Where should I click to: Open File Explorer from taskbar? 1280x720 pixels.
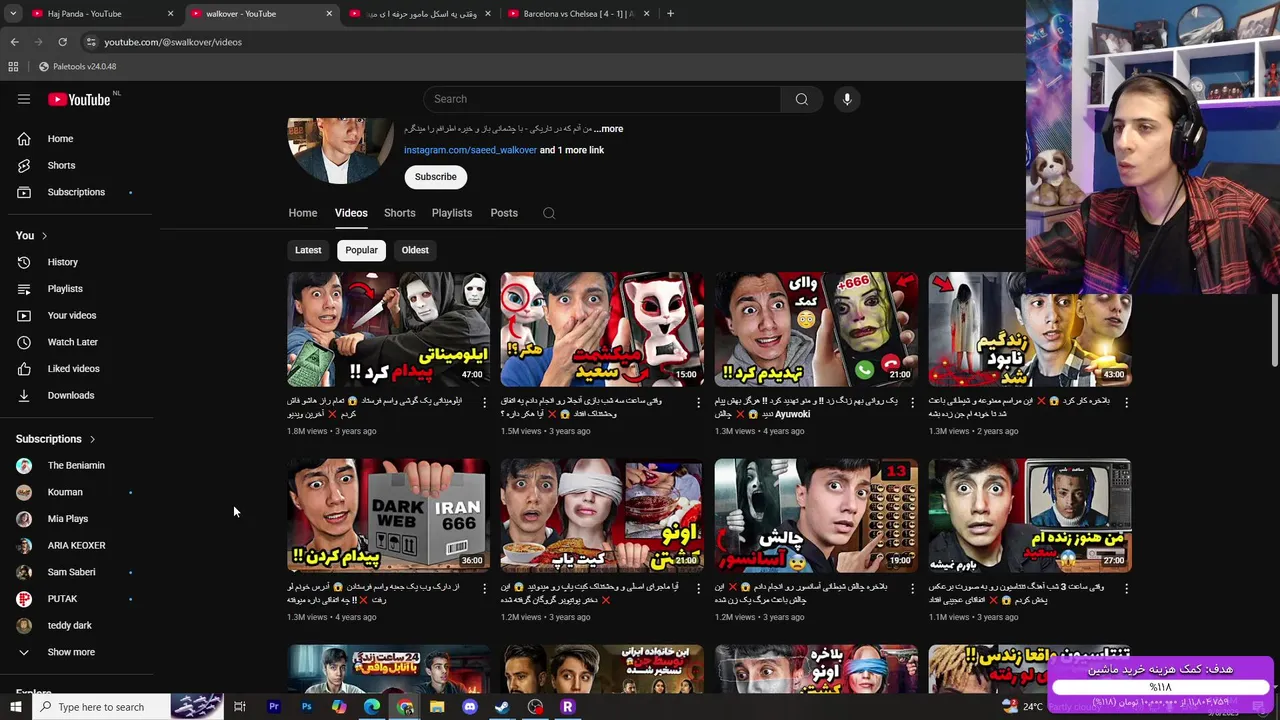tap(437, 707)
